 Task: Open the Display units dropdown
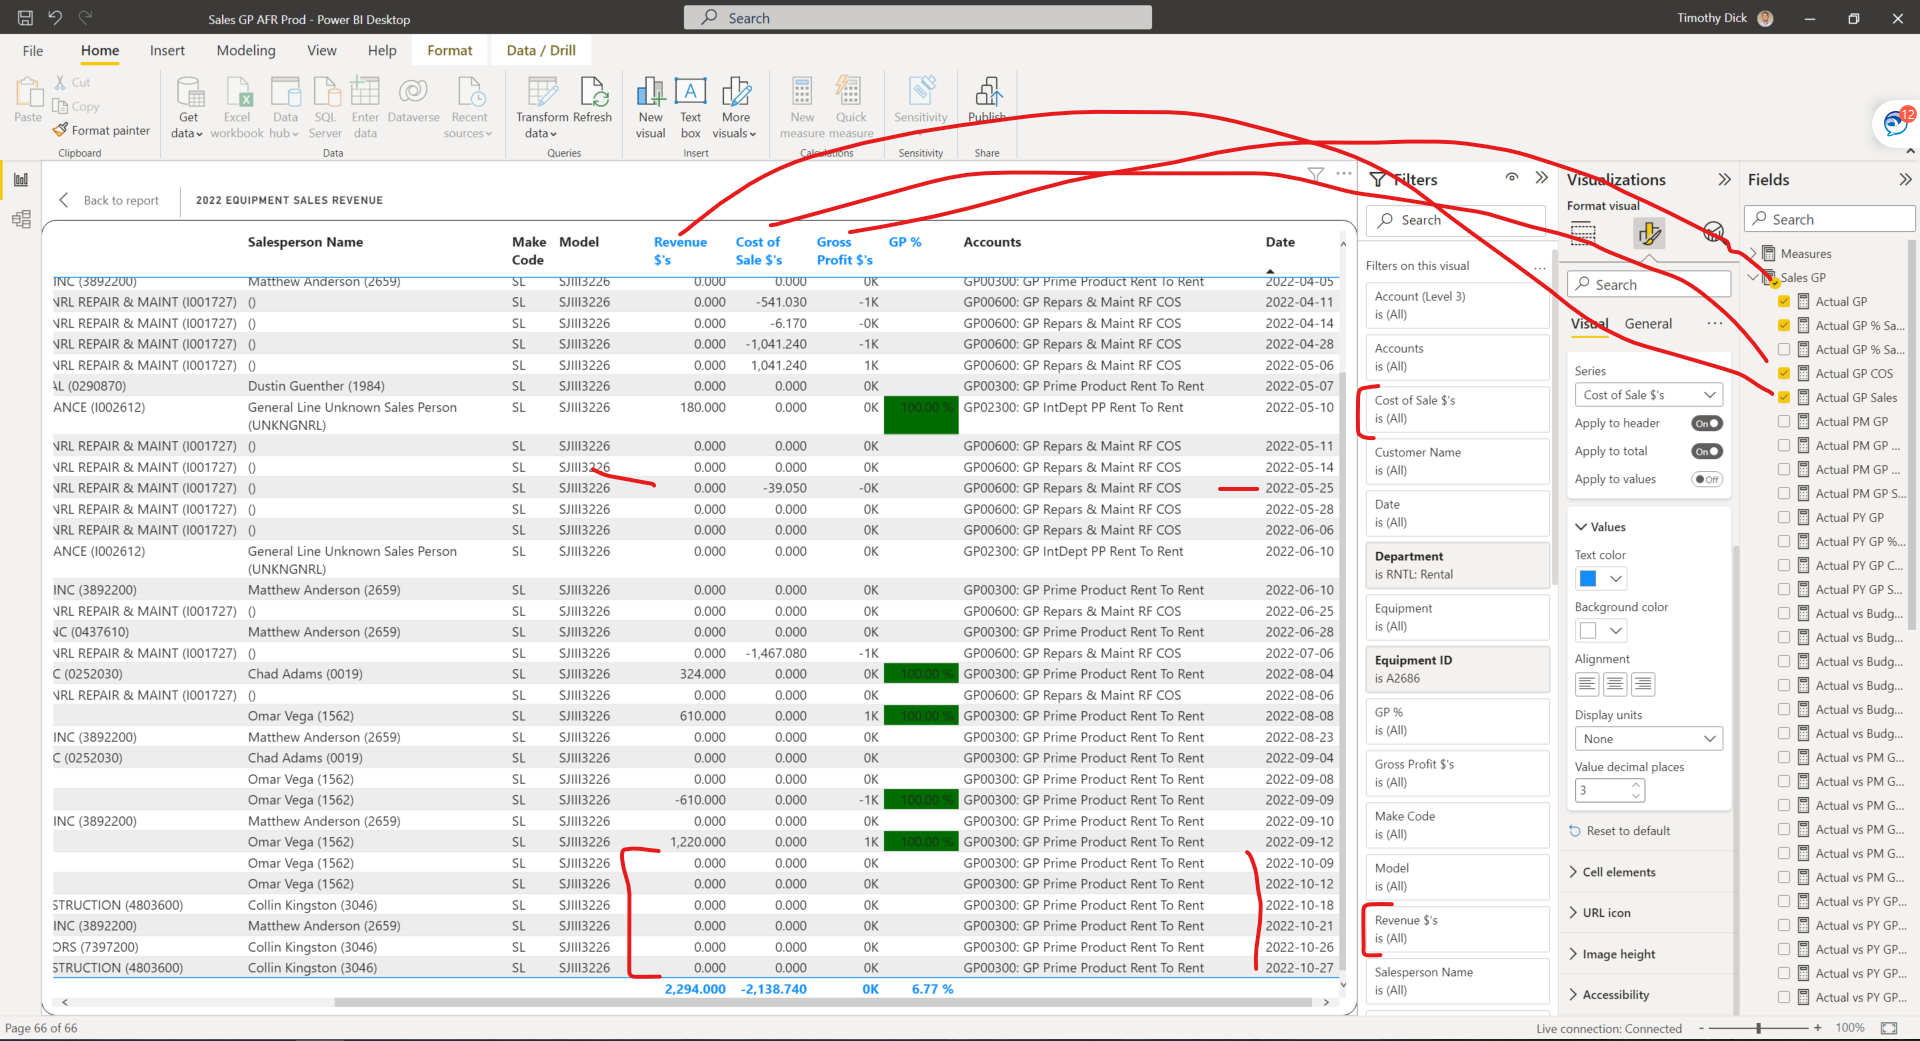click(1648, 739)
